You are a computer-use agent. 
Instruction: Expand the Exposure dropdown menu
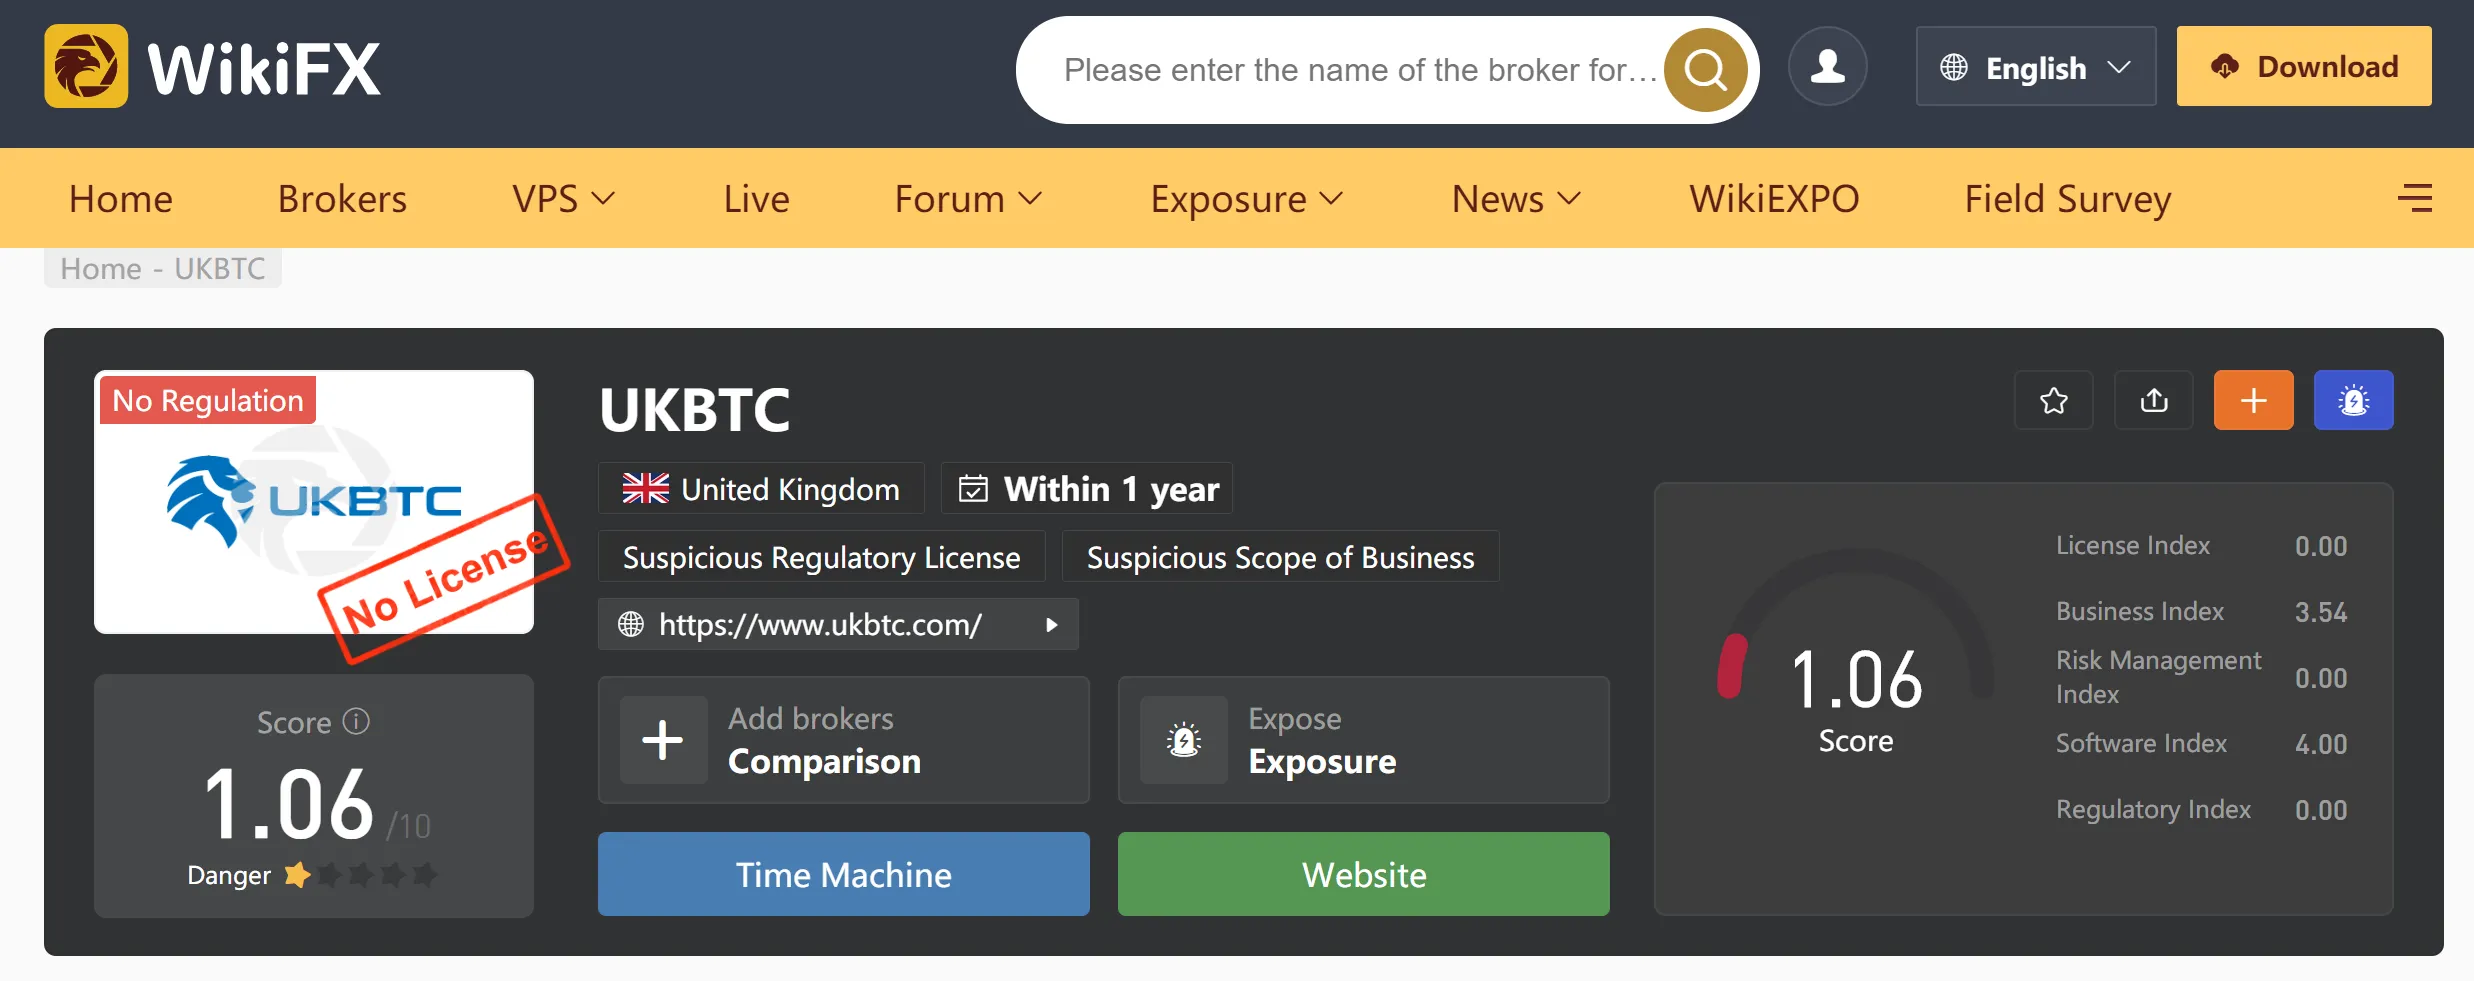1247,199
